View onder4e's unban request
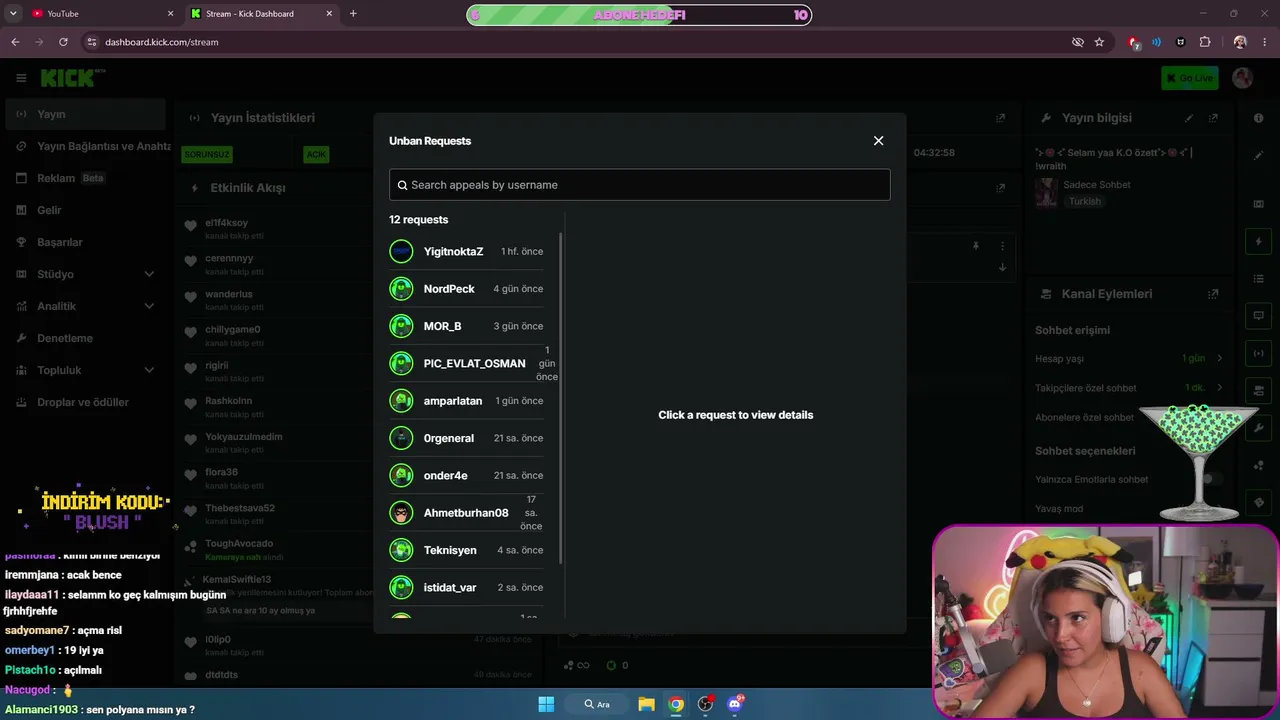 [467, 475]
